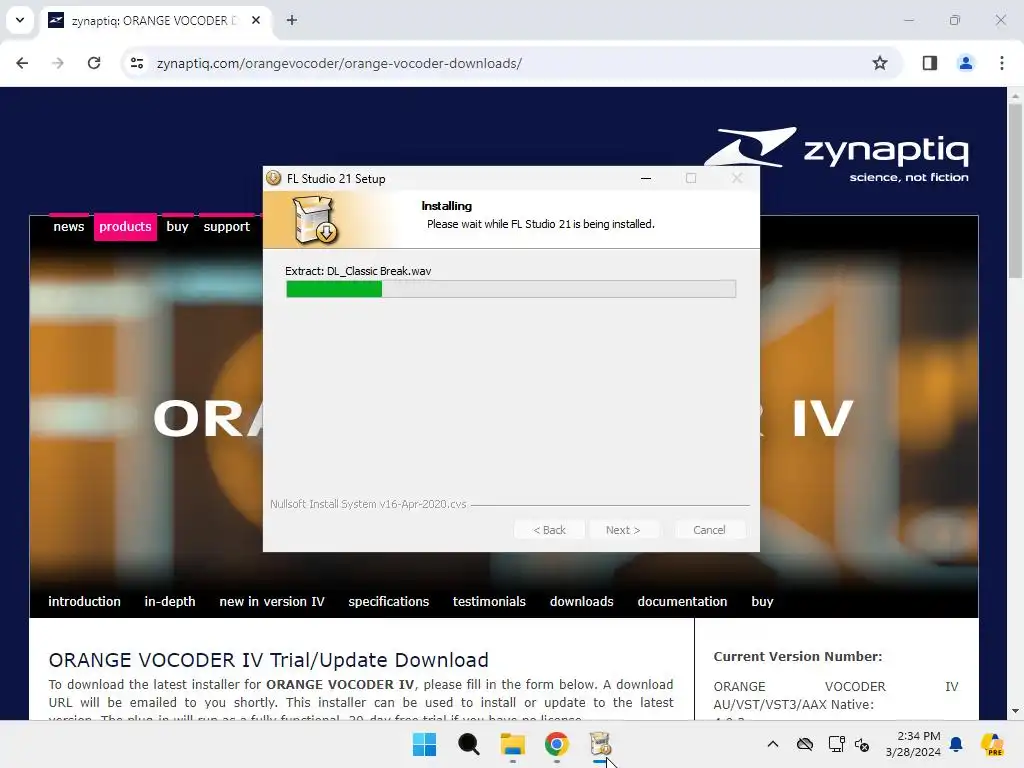Close the zynaptiq browser tab
Screen dimensions: 1024x768
tap(256, 20)
